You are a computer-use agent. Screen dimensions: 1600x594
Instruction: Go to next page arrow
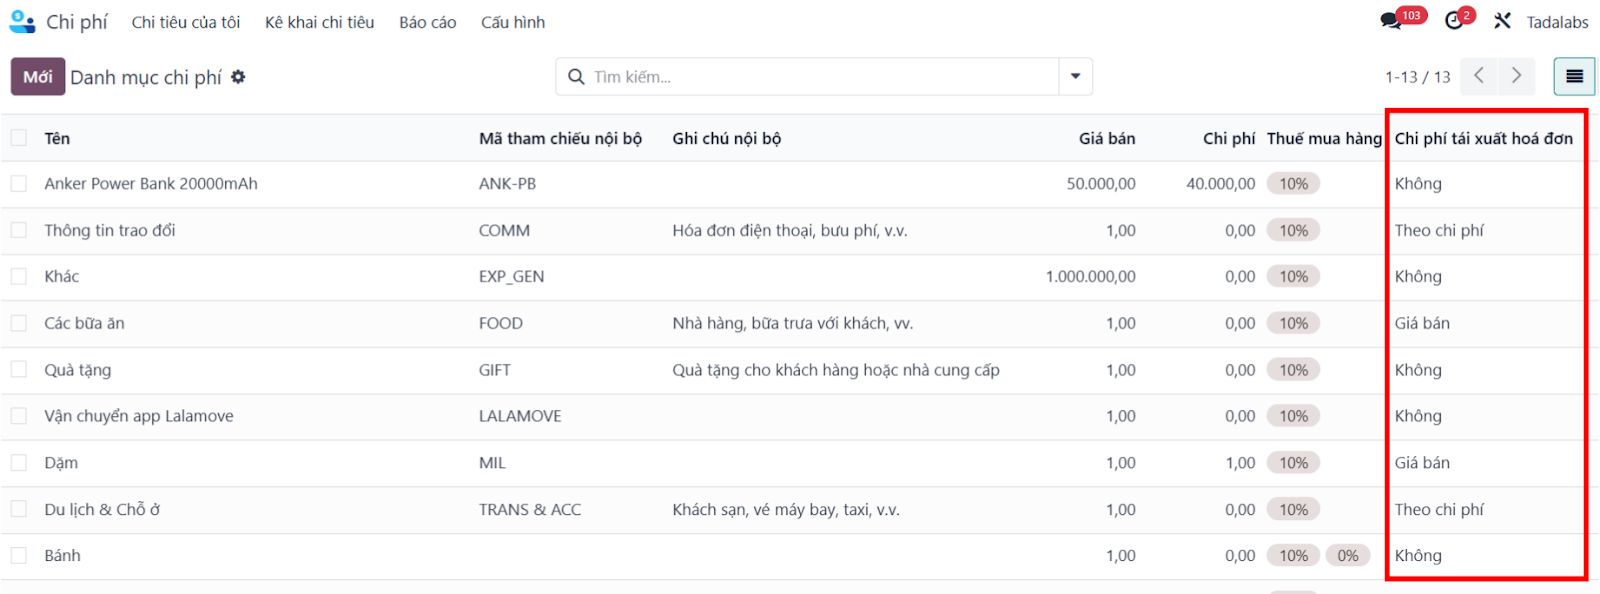pyautogui.click(x=1516, y=76)
